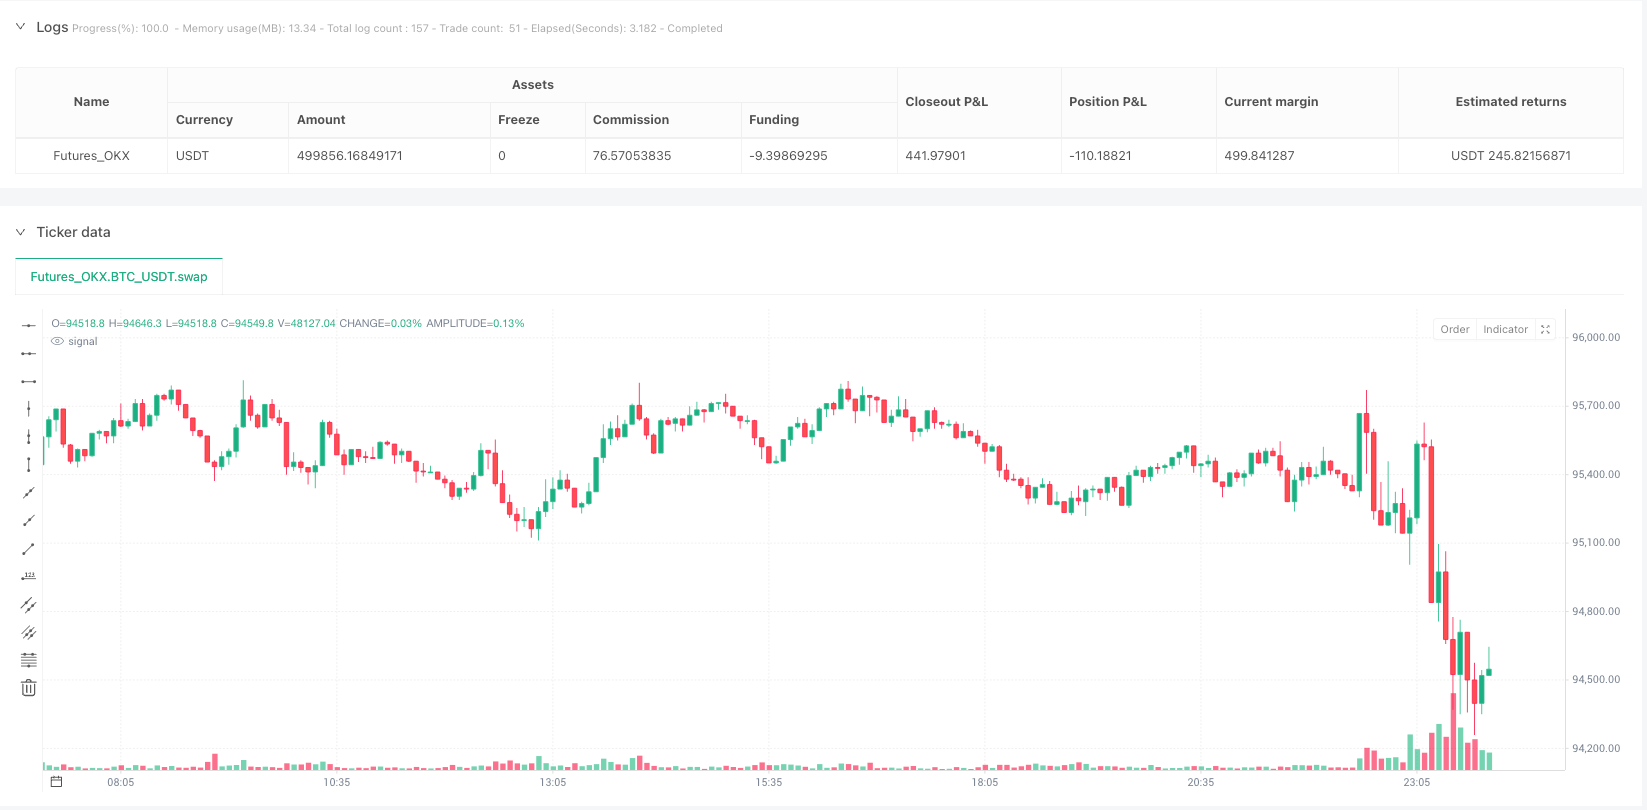Select the three-parallel-lines channel tool
The width and height of the screenshot is (1647, 810).
[x=29, y=632]
